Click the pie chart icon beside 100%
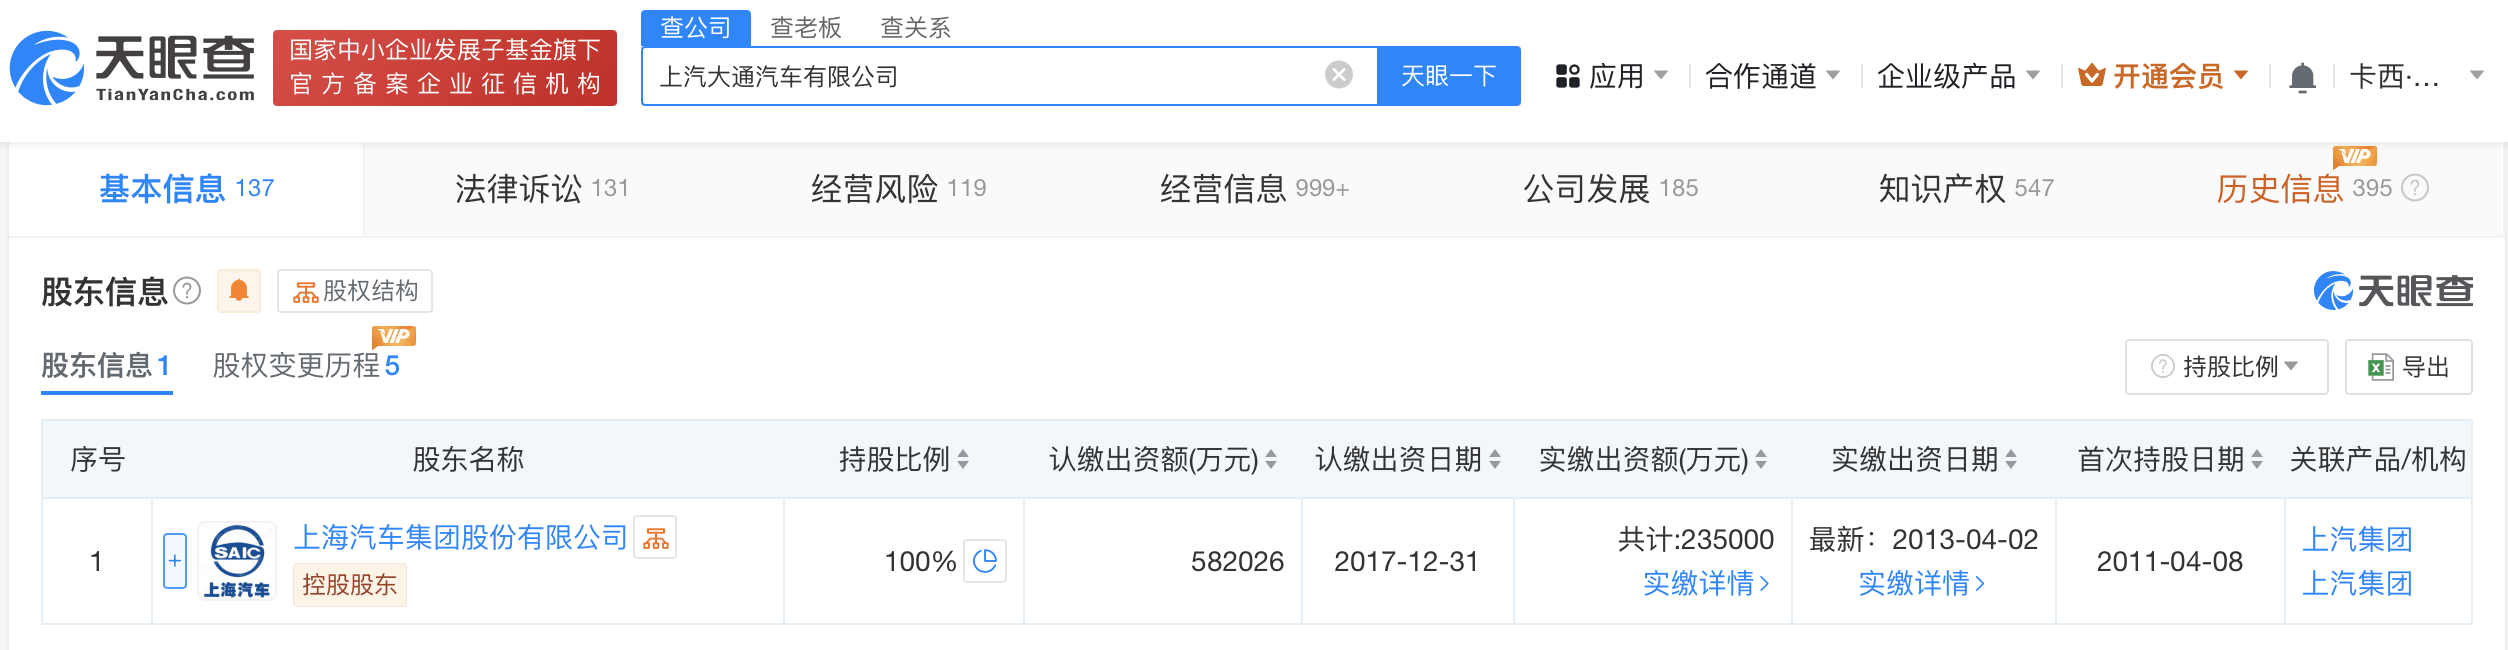The width and height of the screenshot is (2508, 650). point(985,561)
